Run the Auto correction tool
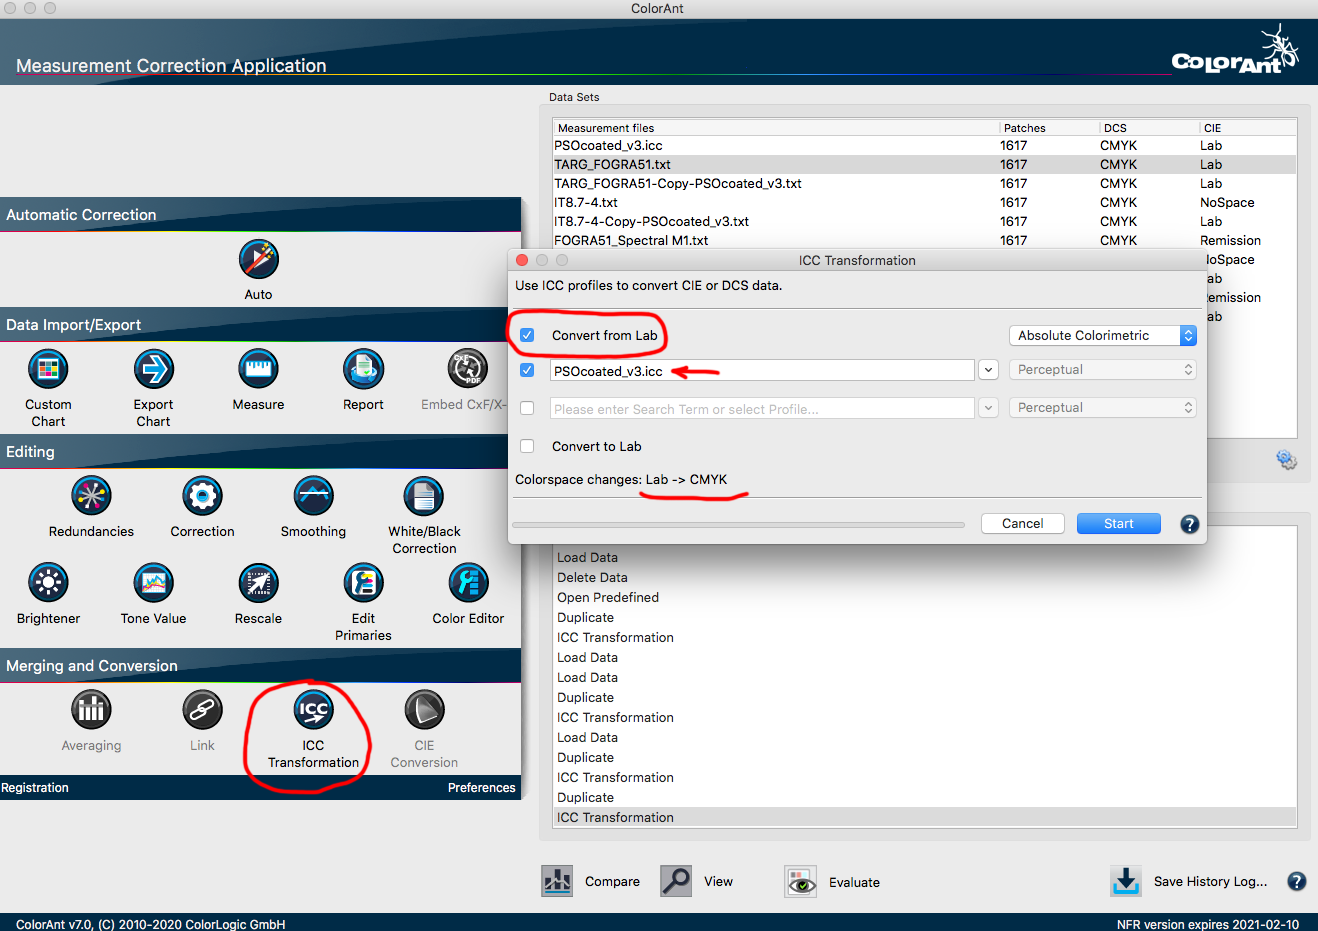1318x931 pixels. [x=258, y=260]
